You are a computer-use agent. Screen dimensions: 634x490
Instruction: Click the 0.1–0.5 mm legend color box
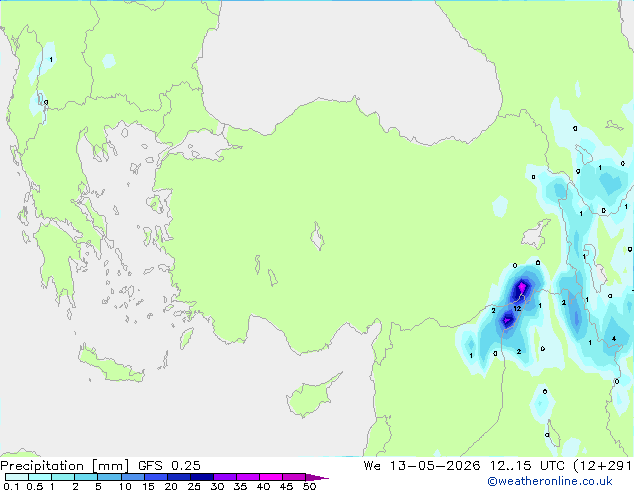(x=17, y=477)
